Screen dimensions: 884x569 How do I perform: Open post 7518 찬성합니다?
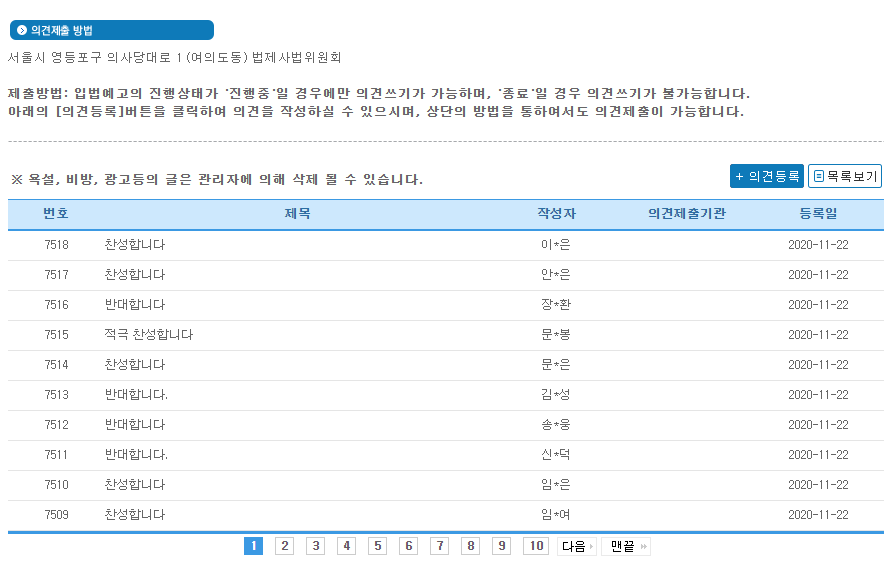click(x=135, y=245)
